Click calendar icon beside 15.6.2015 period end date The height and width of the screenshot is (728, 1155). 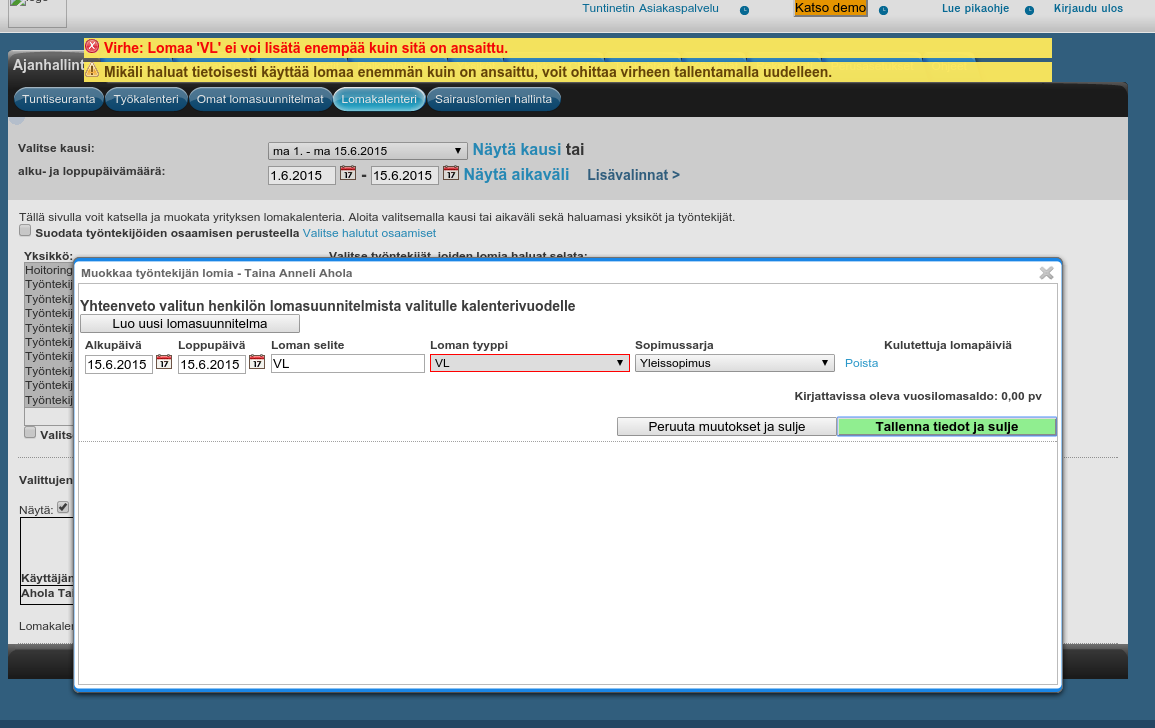(451, 174)
